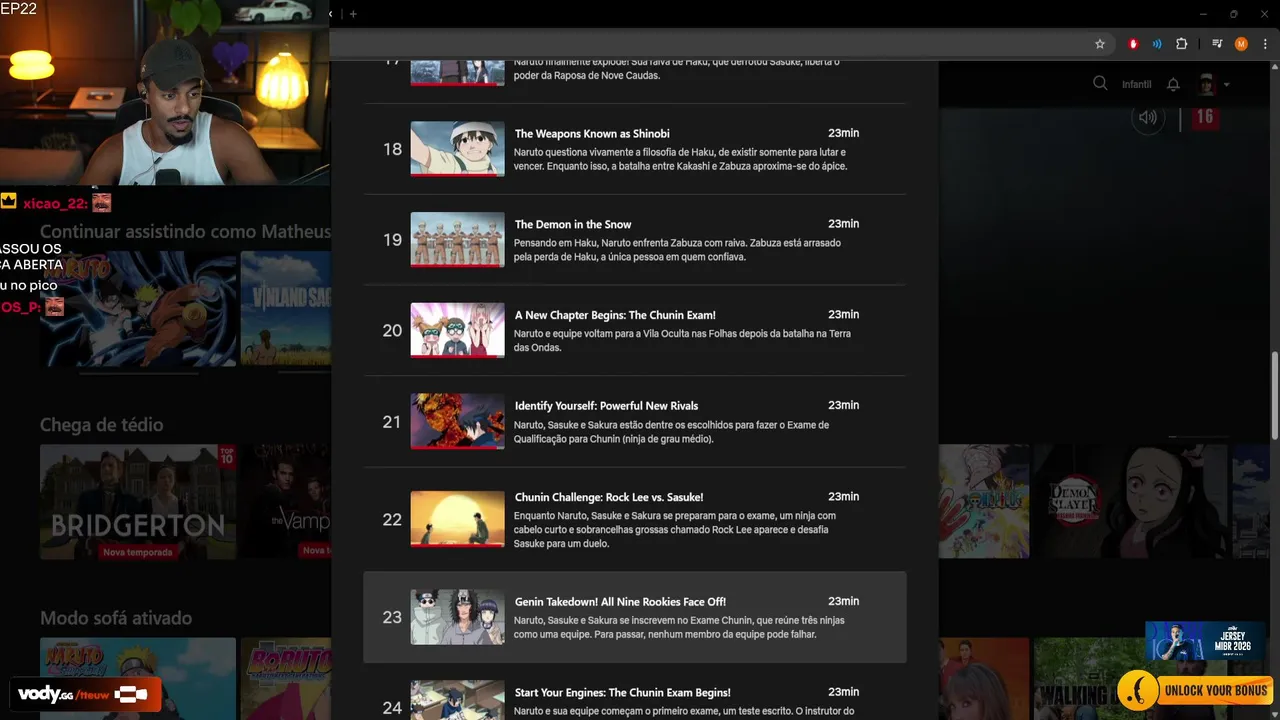Click the Jersey MIBR 2026 ad banner
The image size is (1280, 720).
coord(1205,641)
